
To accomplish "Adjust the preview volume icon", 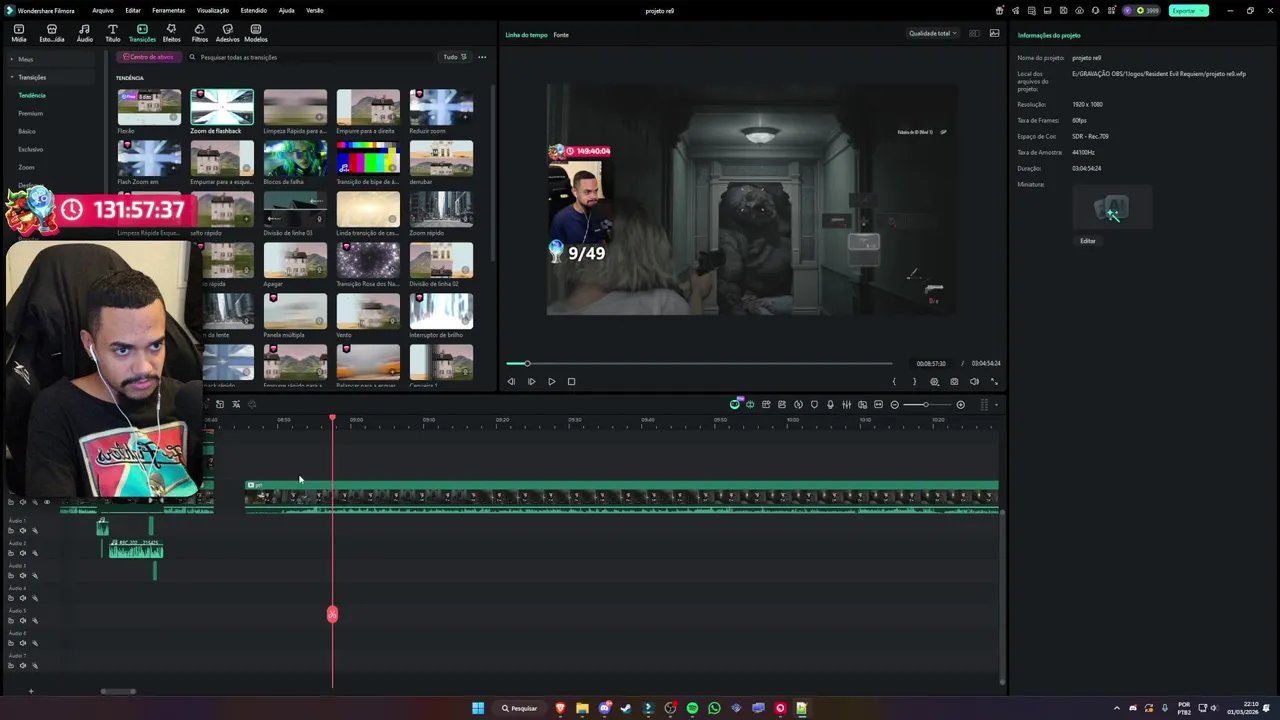I will click(x=974, y=381).
